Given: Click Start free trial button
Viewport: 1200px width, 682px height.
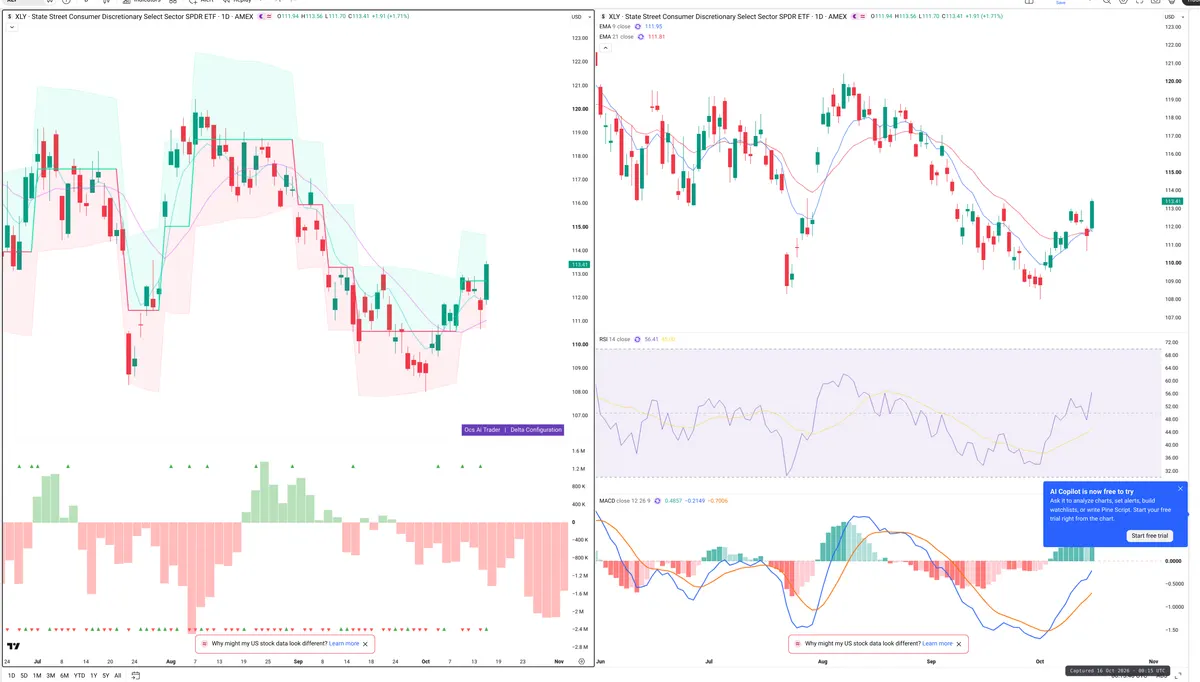Looking at the screenshot, I should click(x=1150, y=536).
